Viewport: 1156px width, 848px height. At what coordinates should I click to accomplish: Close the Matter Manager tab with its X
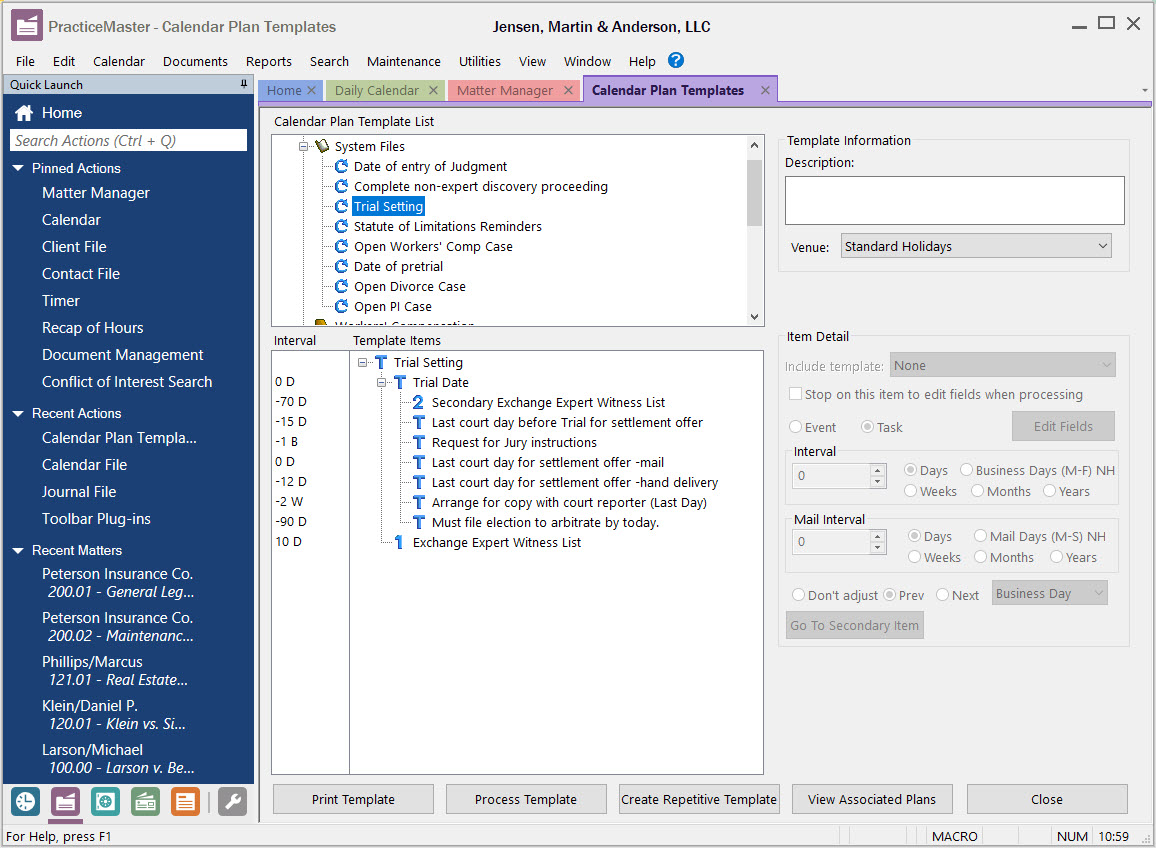point(568,90)
